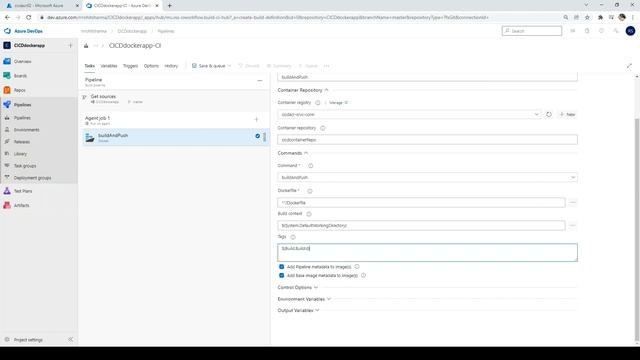Open the Container registry dropdown
The image size is (640, 360).
[410, 114]
